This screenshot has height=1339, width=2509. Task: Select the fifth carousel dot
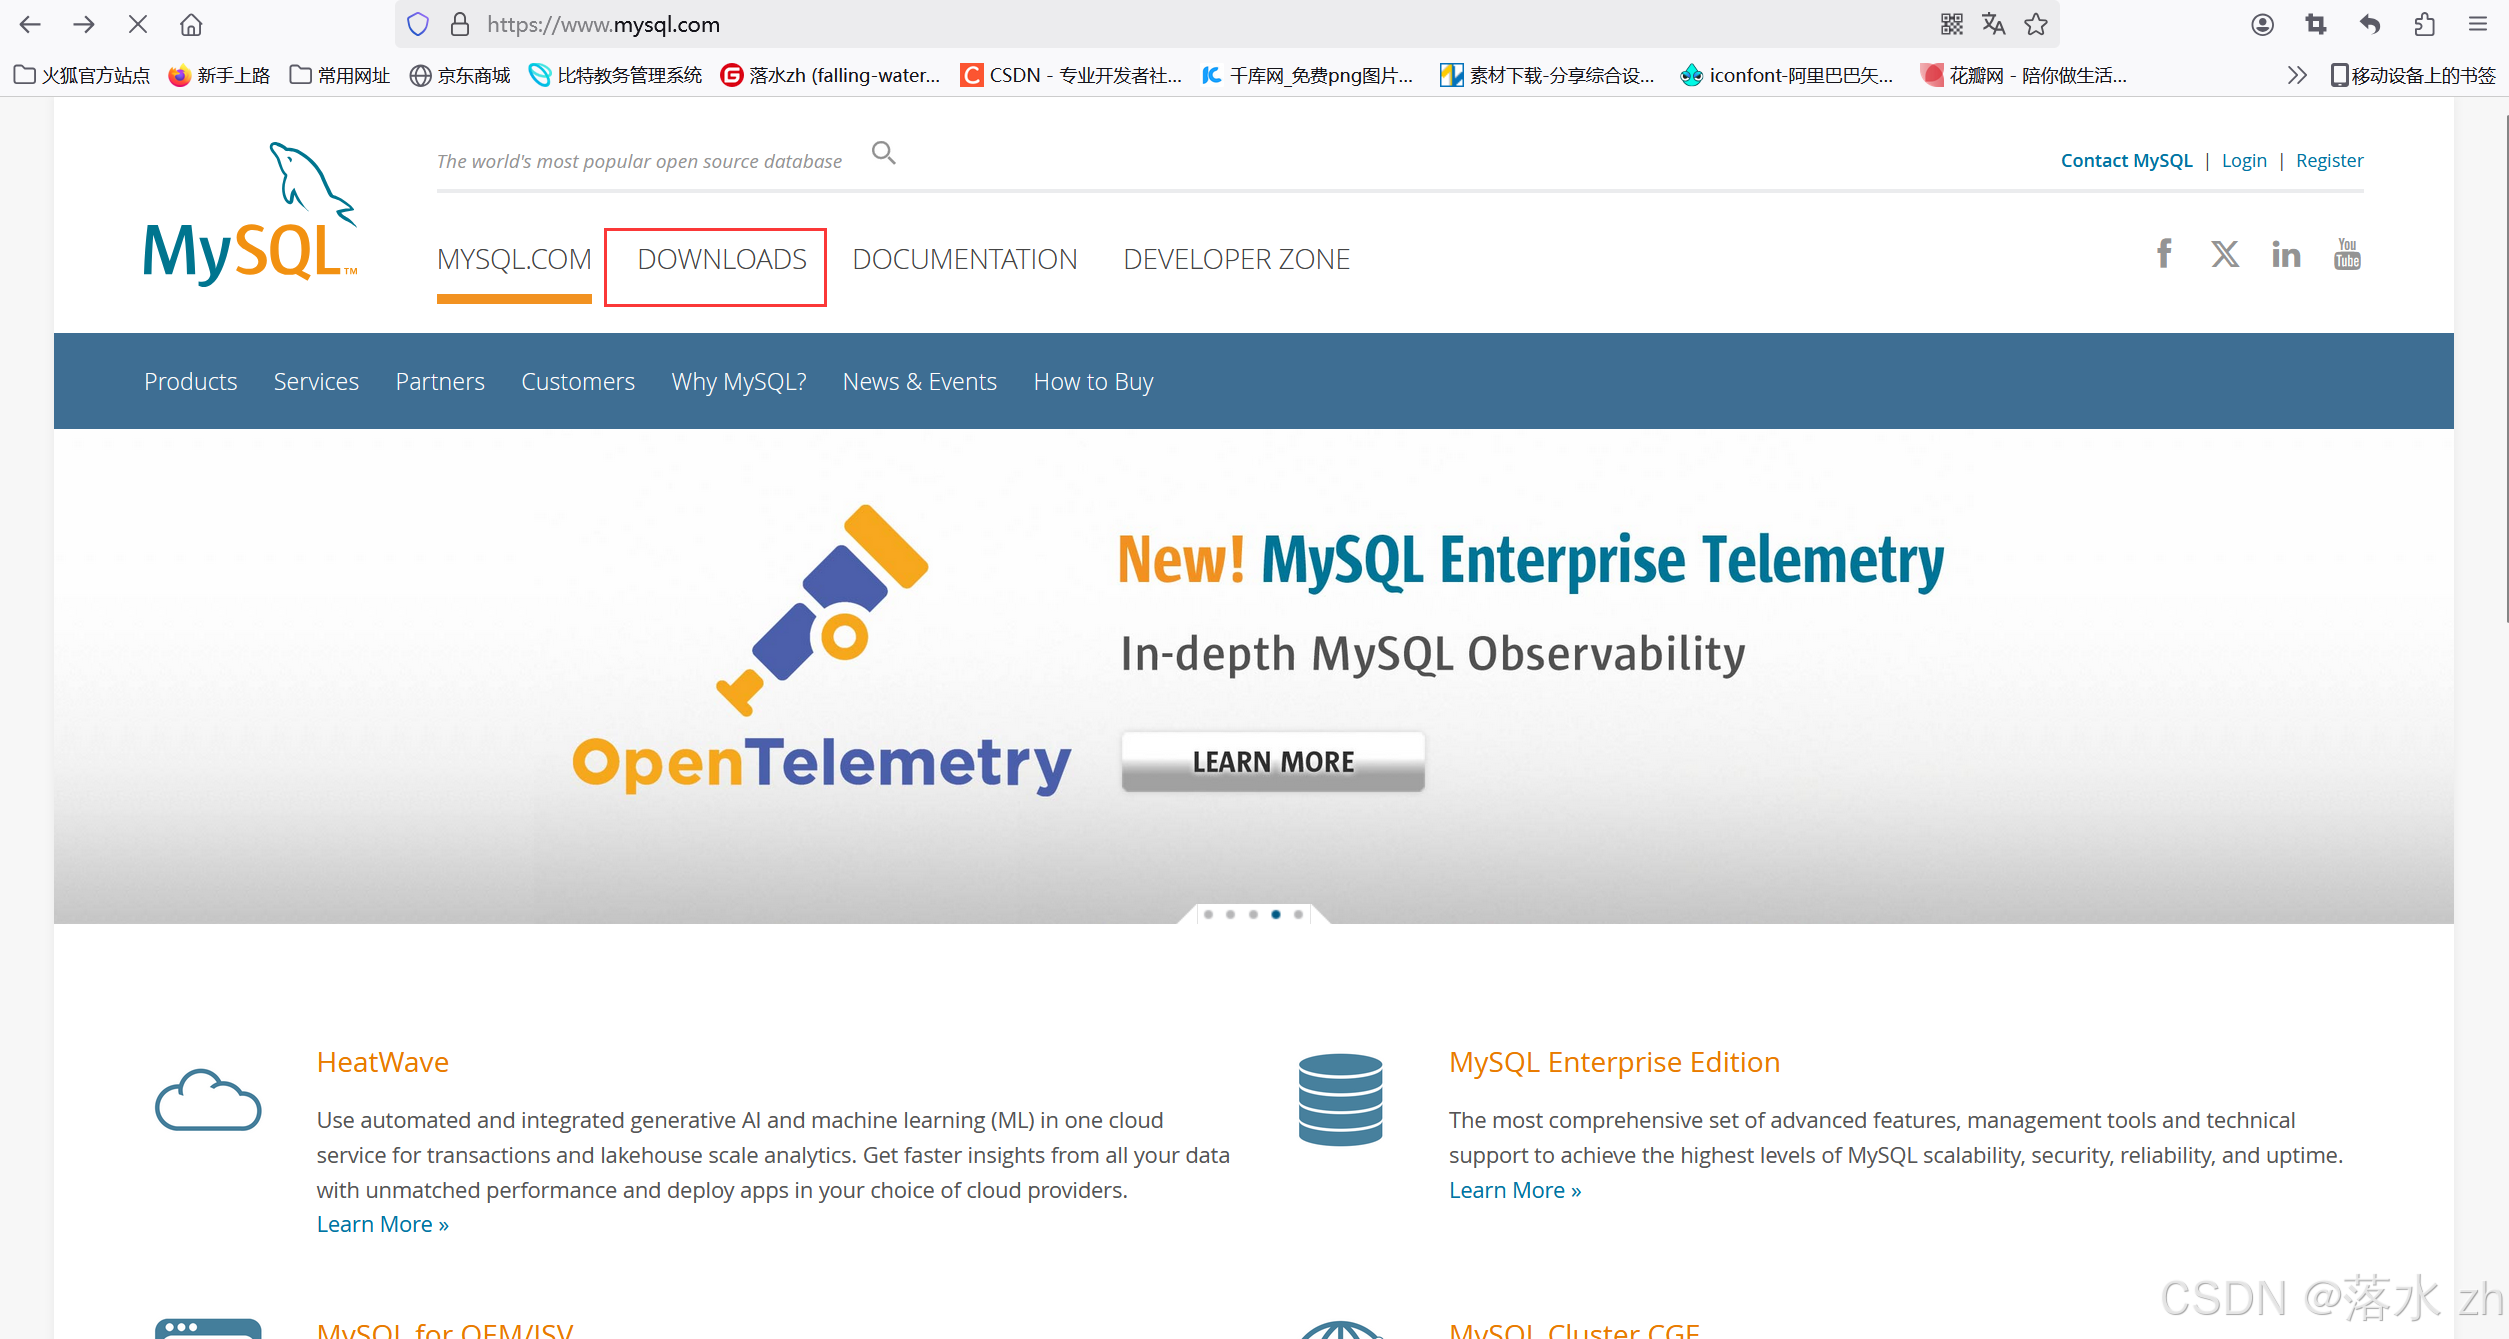click(1298, 914)
